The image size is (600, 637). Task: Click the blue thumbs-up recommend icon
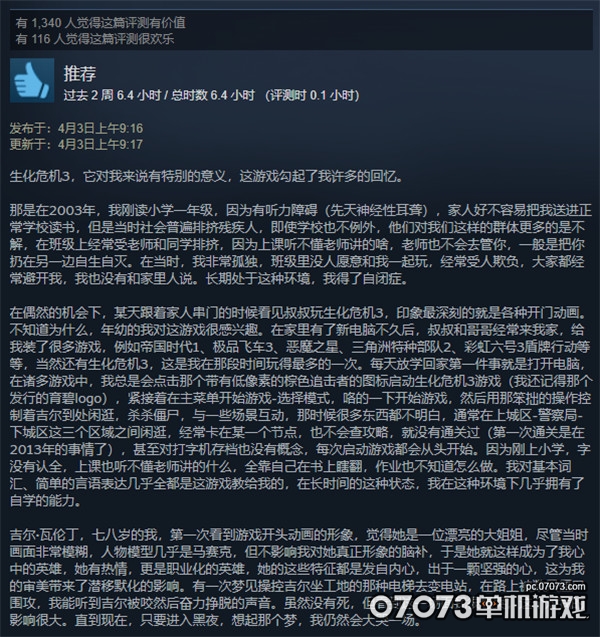tap(32, 80)
